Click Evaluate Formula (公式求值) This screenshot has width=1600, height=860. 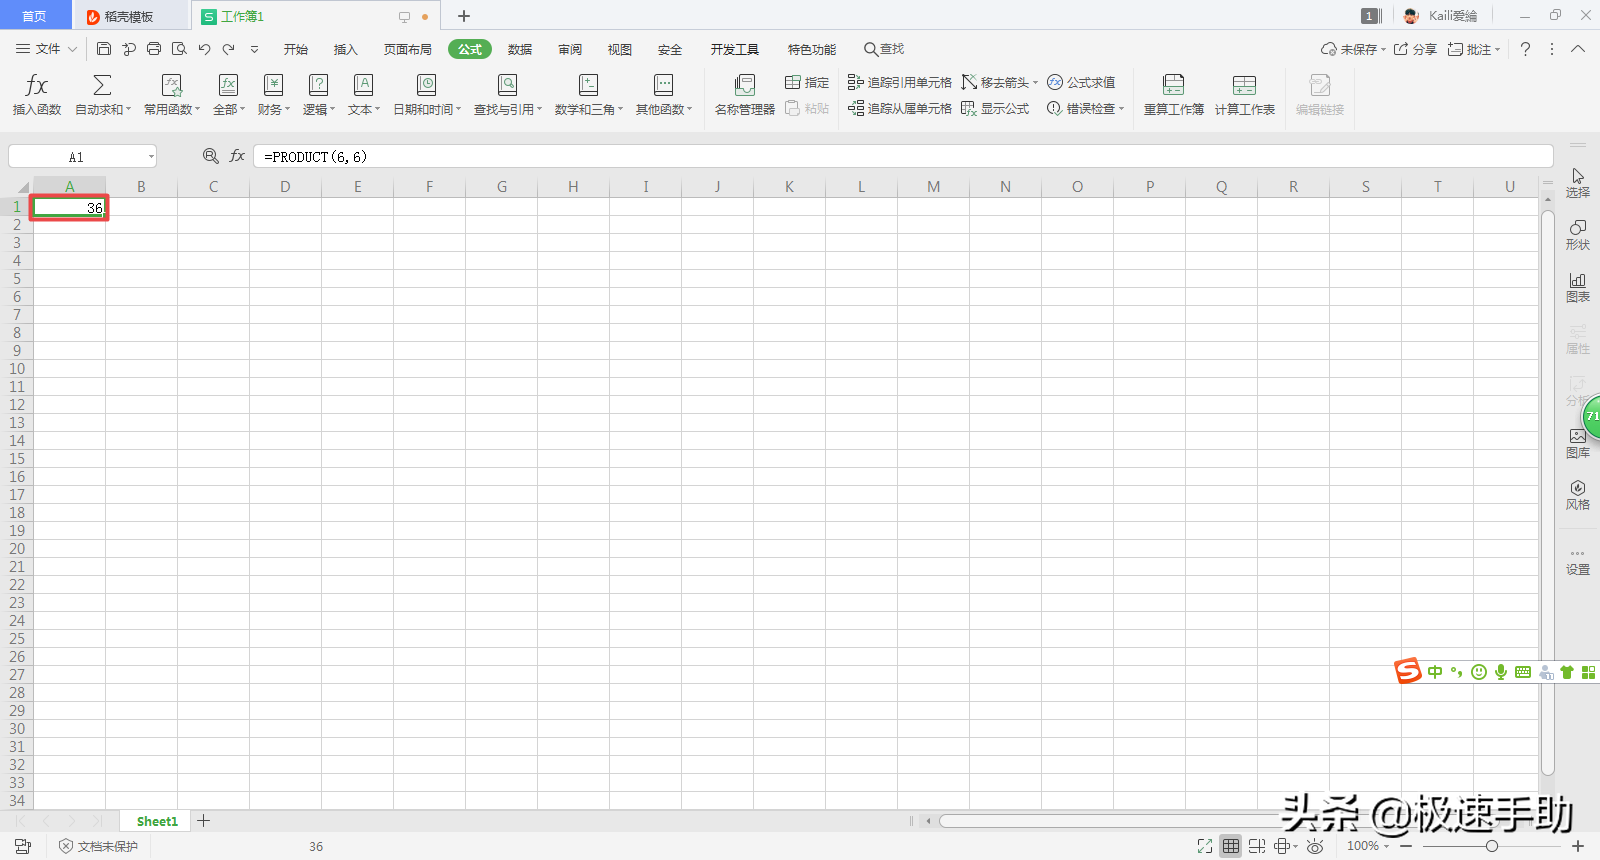[x=1081, y=82]
